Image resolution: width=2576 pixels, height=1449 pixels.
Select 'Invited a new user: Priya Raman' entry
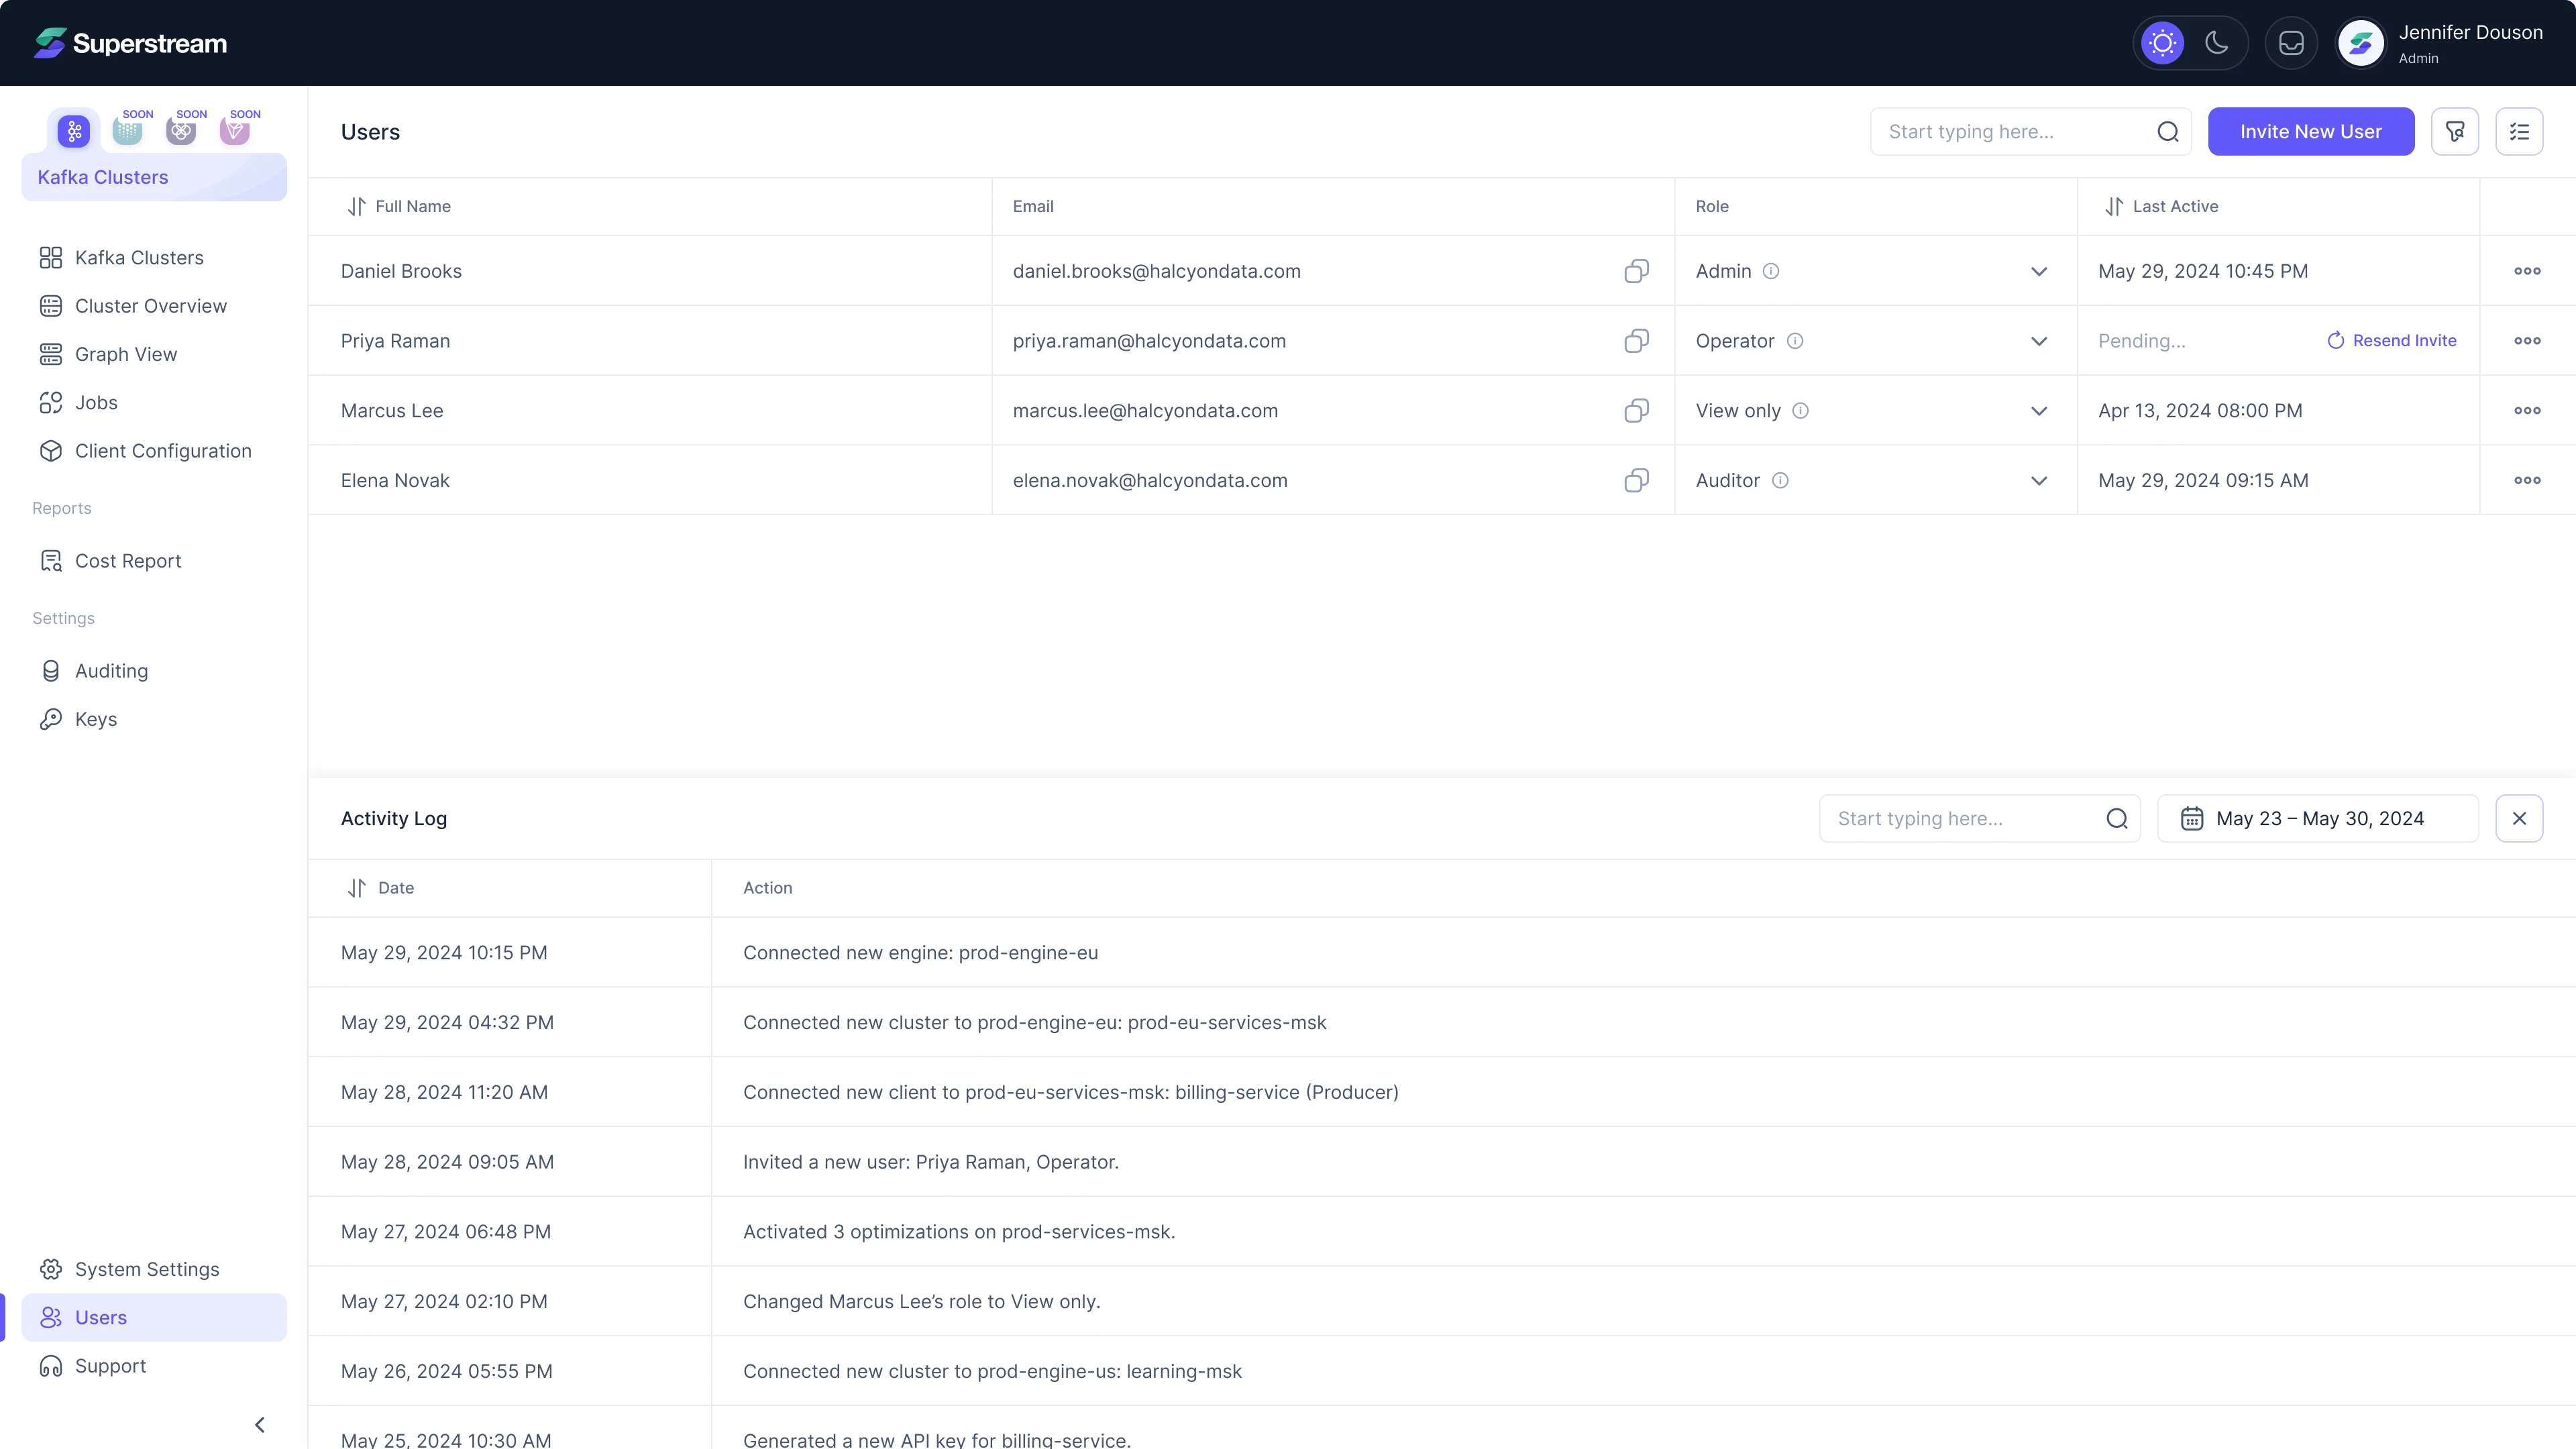click(1442, 1162)
